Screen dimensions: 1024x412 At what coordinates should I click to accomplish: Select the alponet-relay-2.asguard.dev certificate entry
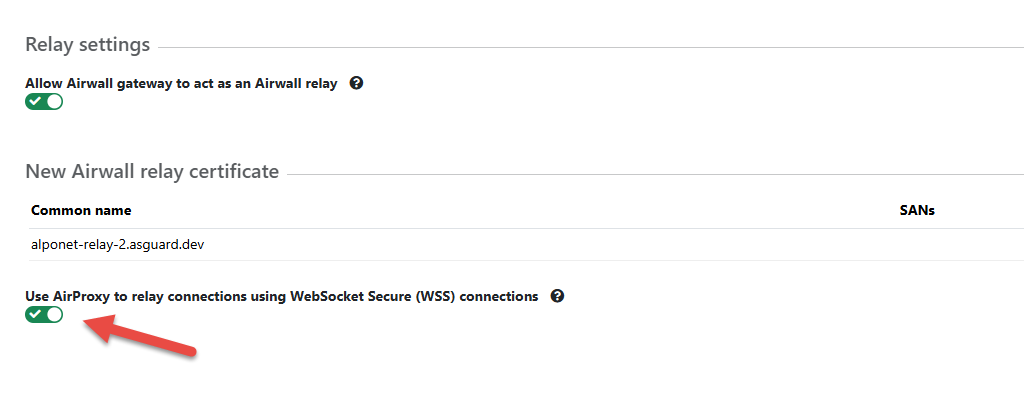[110, 243]
